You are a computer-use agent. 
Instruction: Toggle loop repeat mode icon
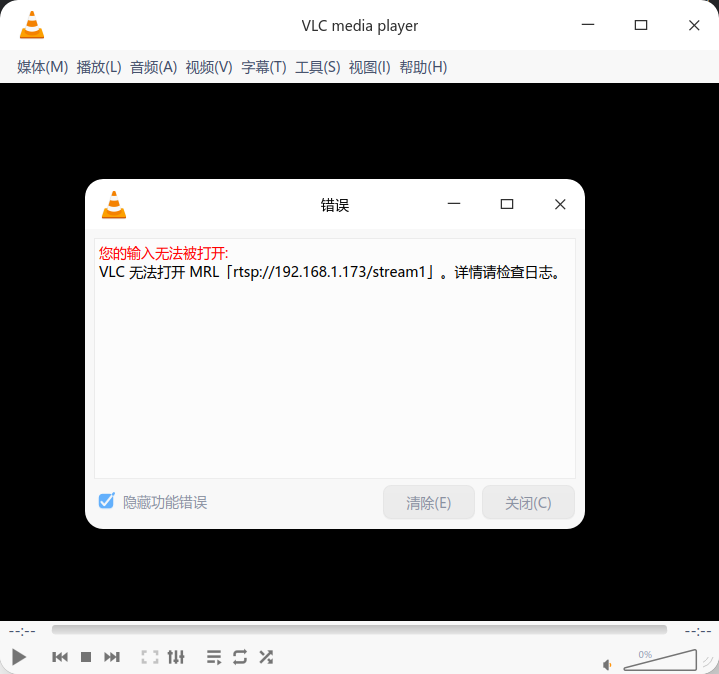click(240, 657)
